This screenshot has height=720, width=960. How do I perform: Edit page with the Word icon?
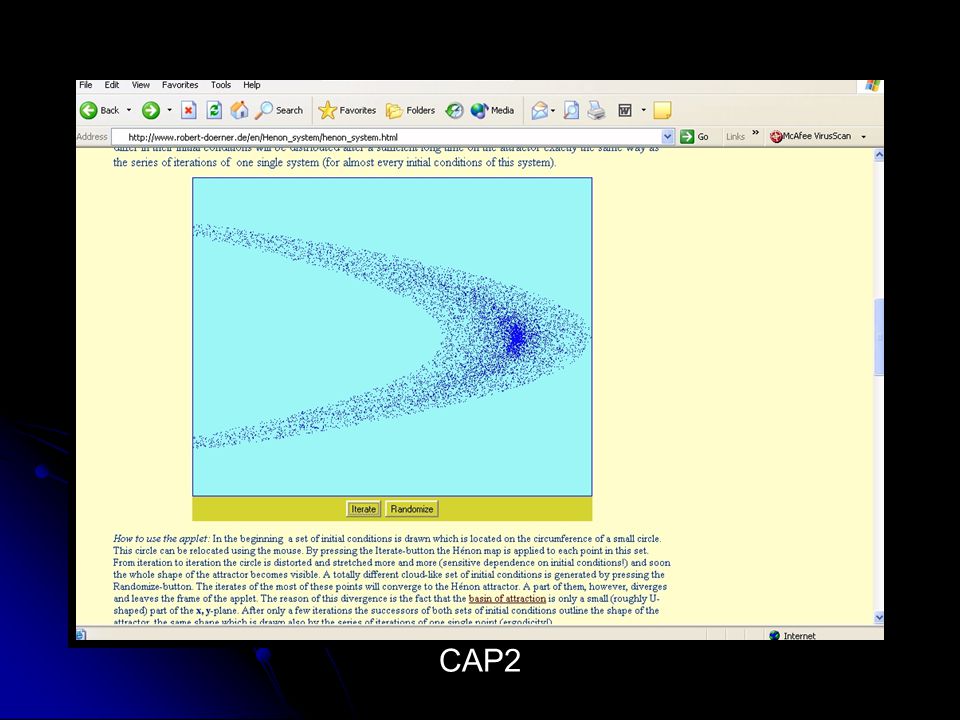[625, 110]
